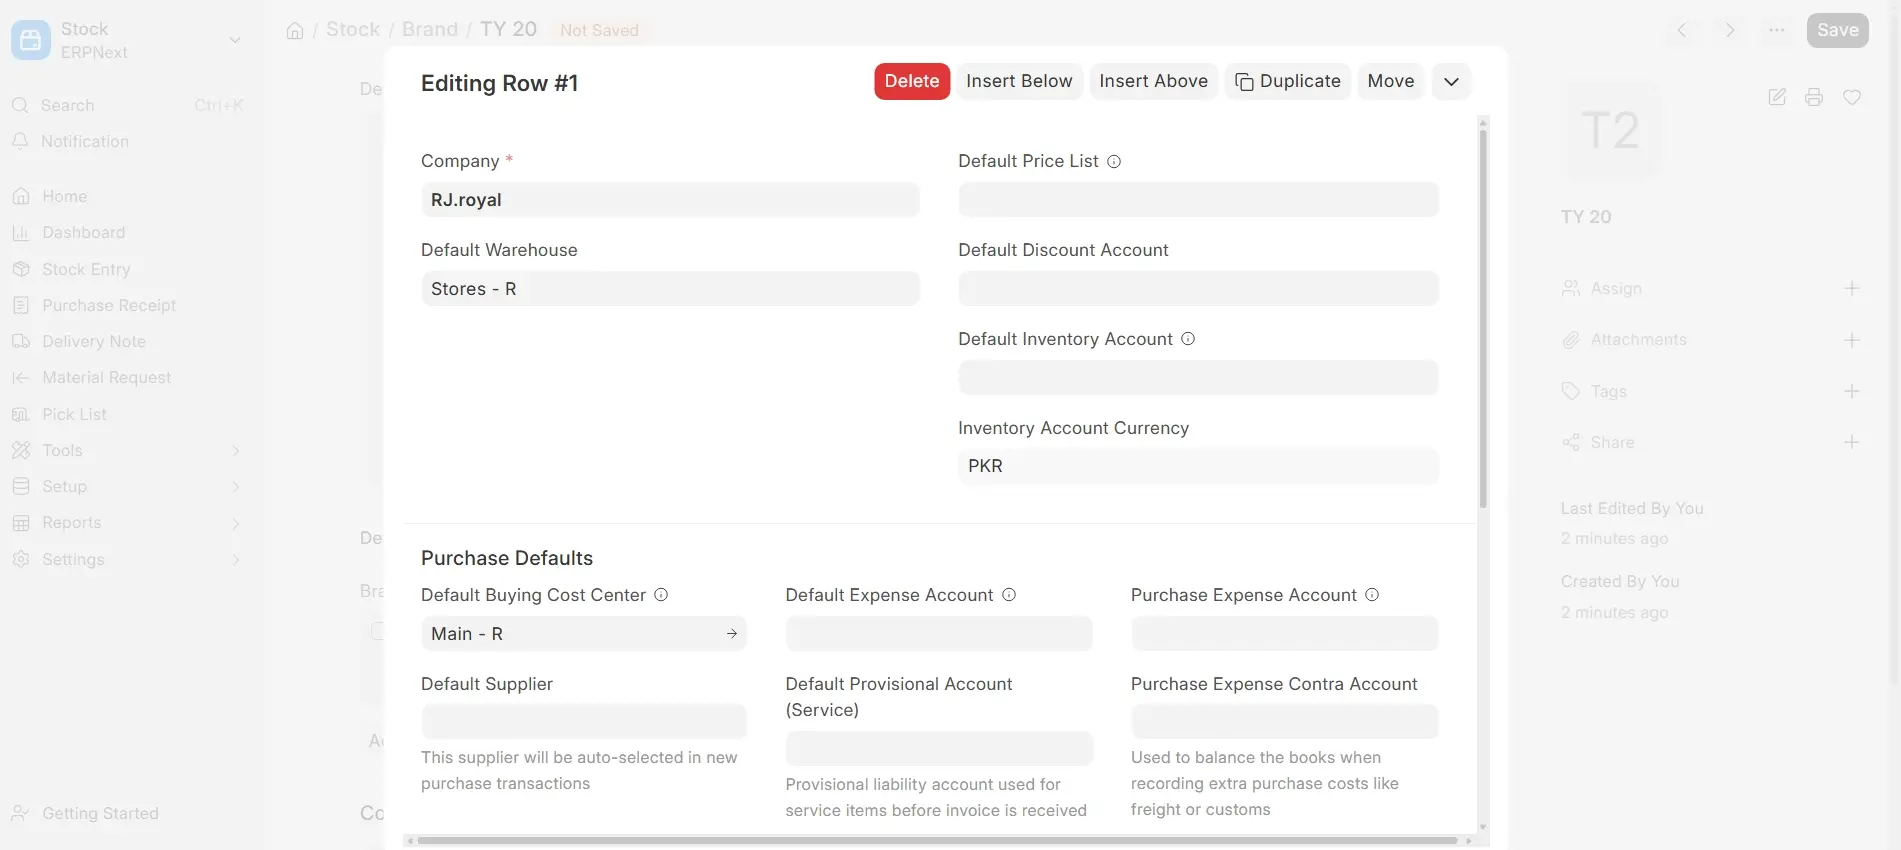Screen dimensions: 1901x850
Task: Click the print icon
Action: (x=1814, y=97)
